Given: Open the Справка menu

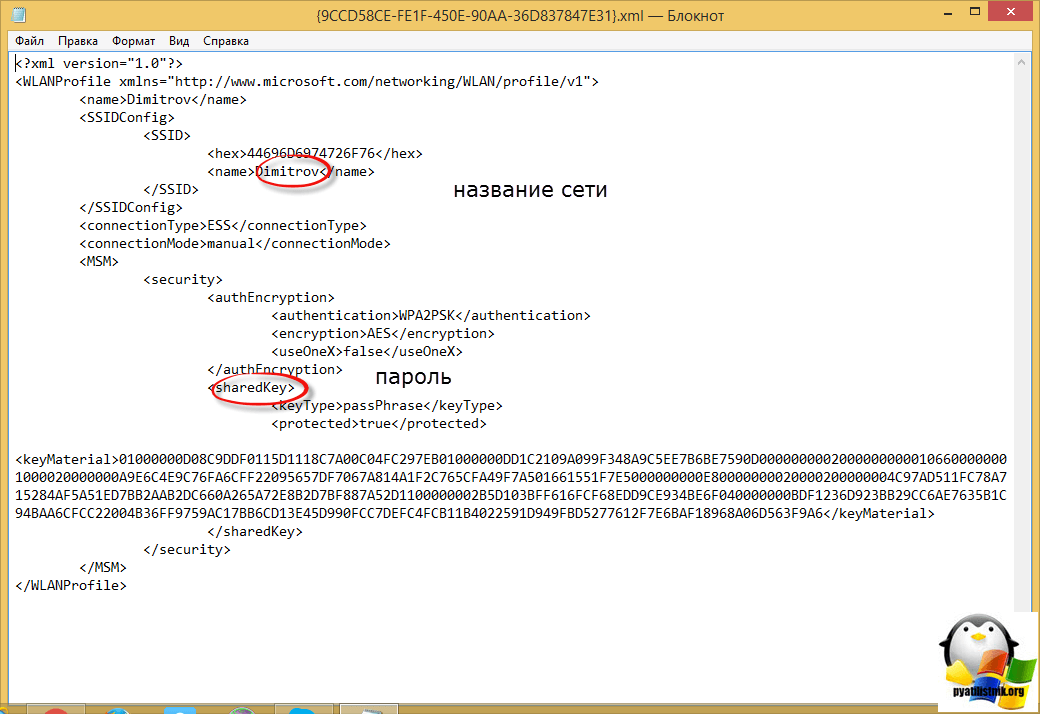Looking at the screenshot, I should coord(226,41).
